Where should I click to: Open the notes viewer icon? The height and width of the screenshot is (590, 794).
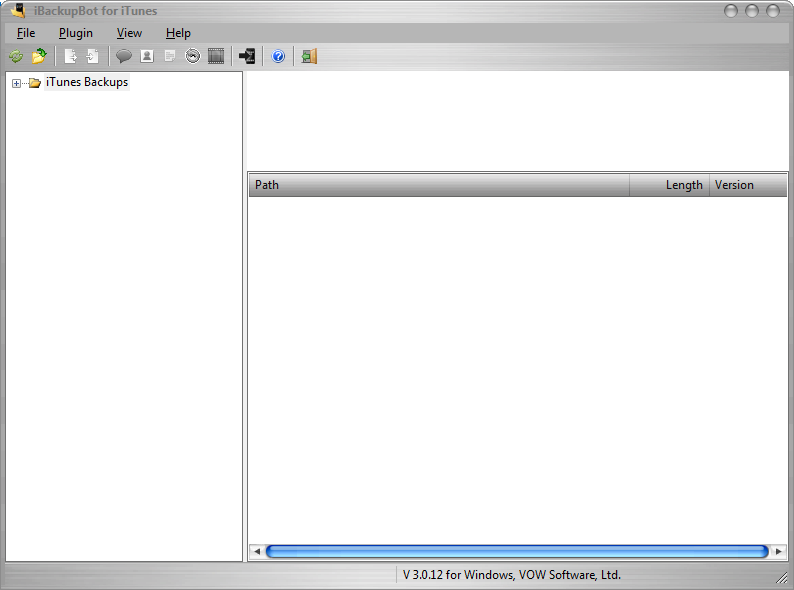pos(170,56)
